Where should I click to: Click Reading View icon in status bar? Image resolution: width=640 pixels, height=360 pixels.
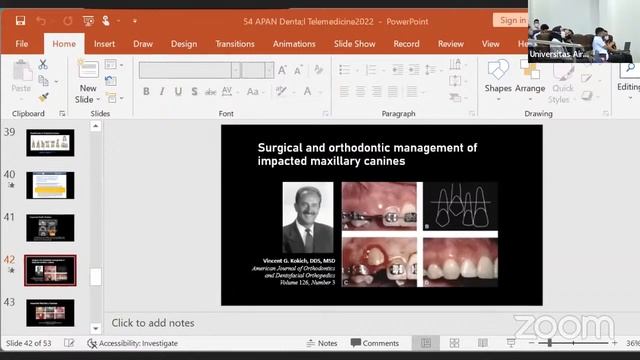click(x=482, y=343)
